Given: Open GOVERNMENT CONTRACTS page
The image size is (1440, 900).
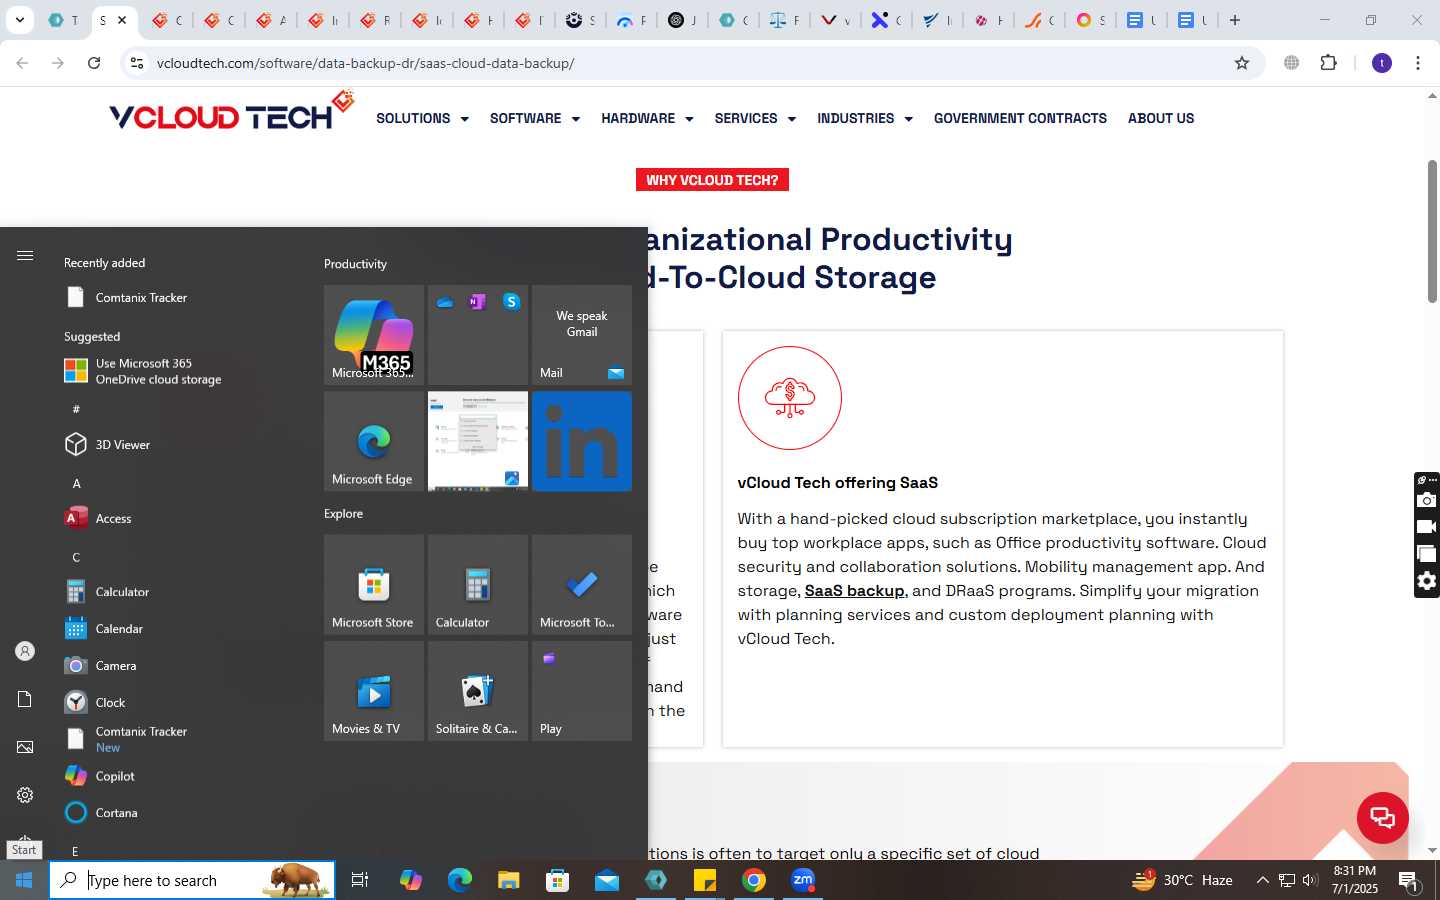Looking at the screenshot, I should coord(1020,118).
